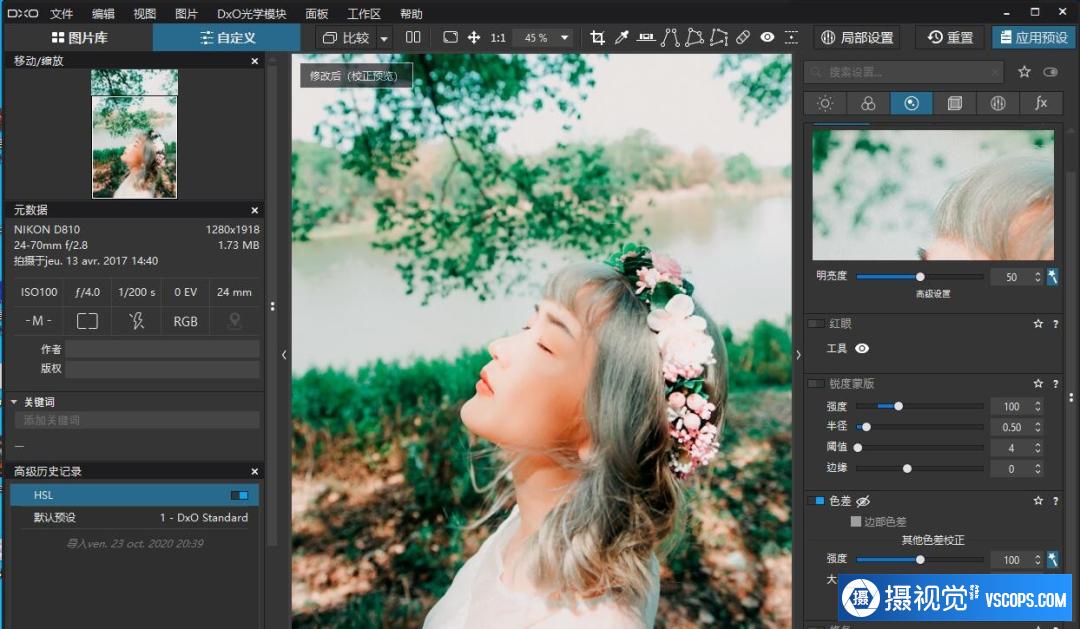
Task: Select the force parallels perspective tool
Action: pos(669,37)
